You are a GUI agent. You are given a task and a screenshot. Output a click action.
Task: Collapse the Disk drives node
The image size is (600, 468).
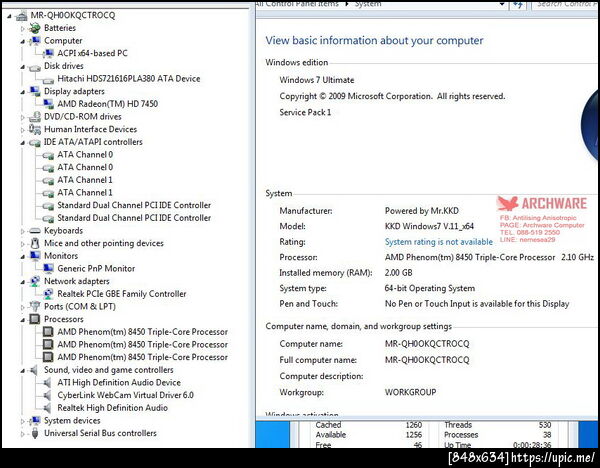(x=23, y=67)
